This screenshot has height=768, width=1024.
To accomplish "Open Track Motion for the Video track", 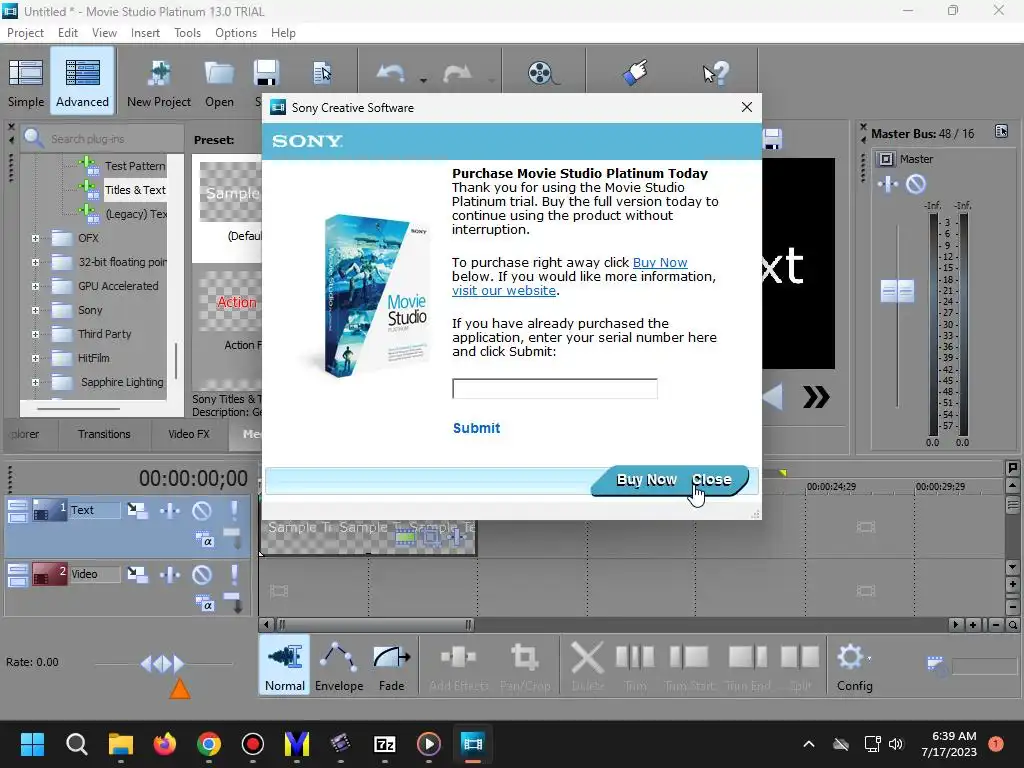I will pos(137,574).
